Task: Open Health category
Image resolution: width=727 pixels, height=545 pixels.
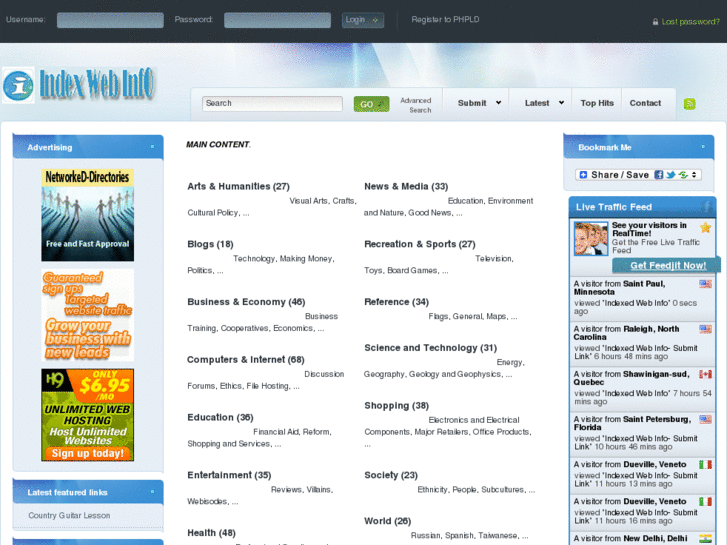Action: [x=211, y=533]
